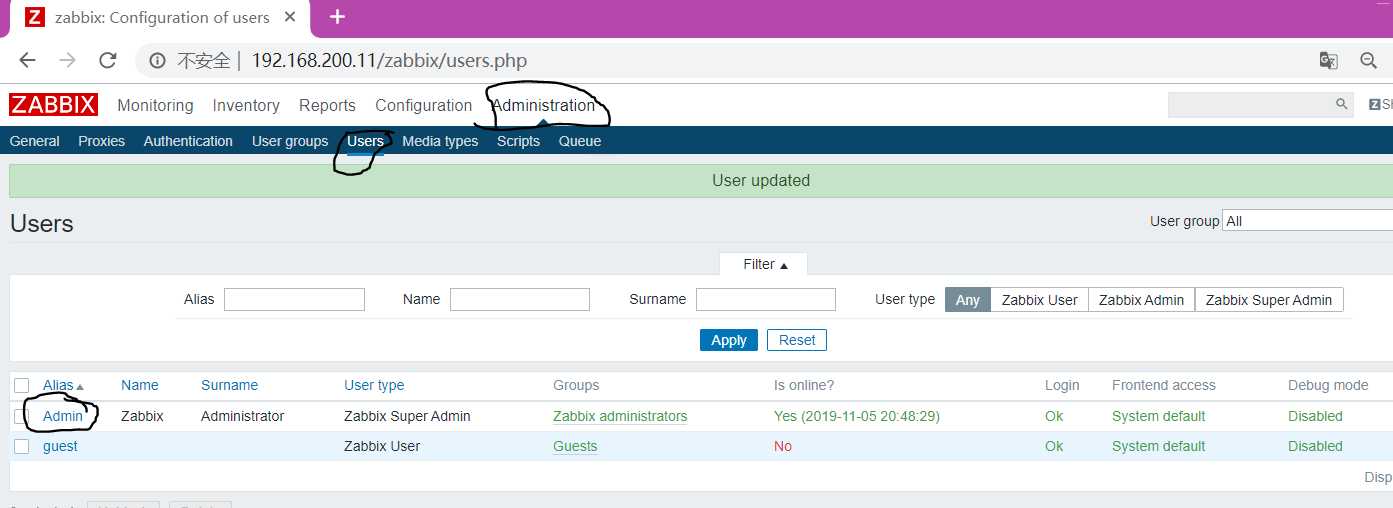Click the Name filter field
Viewport: 1393px width, 508px height.
tap(520, 299)
